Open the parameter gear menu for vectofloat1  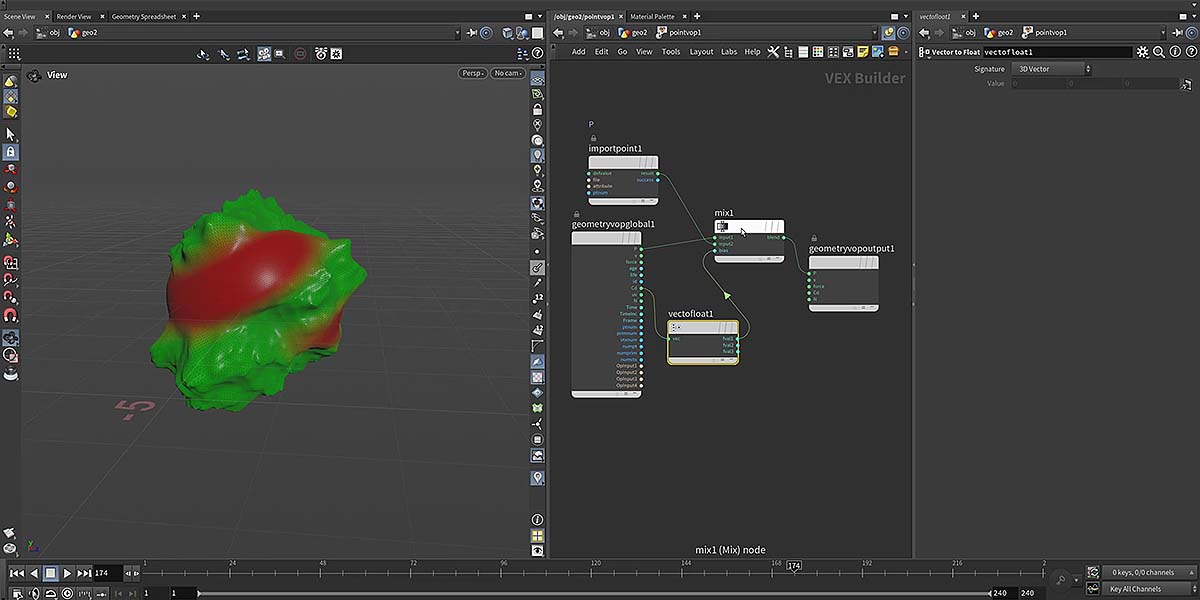point(1142,52)
